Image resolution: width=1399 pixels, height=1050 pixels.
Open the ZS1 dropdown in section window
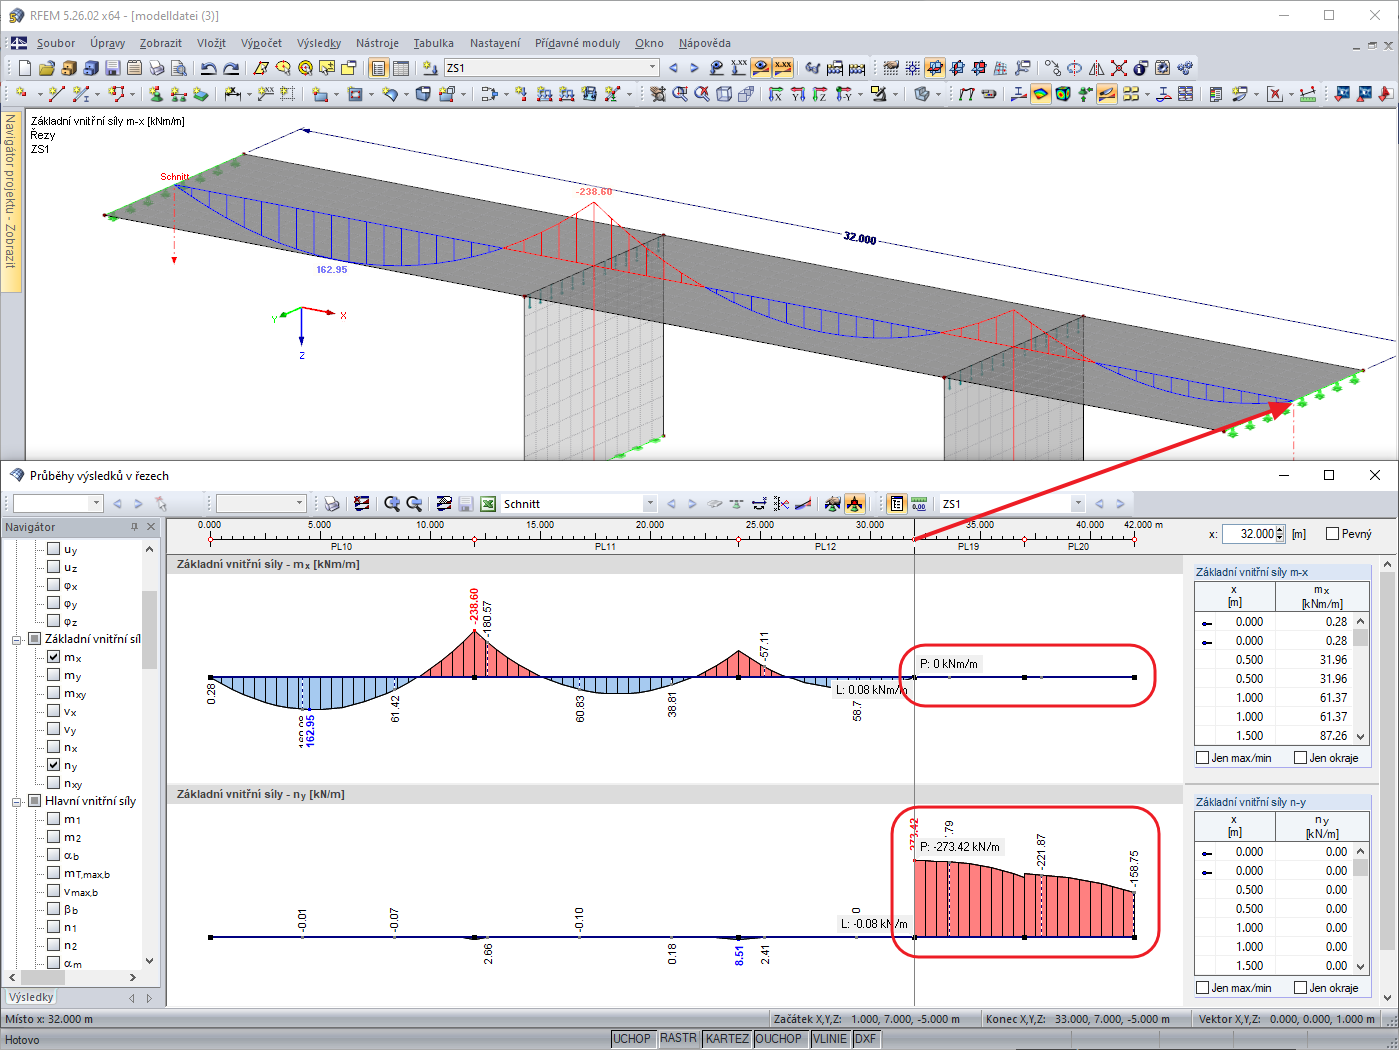[1078, 504]
